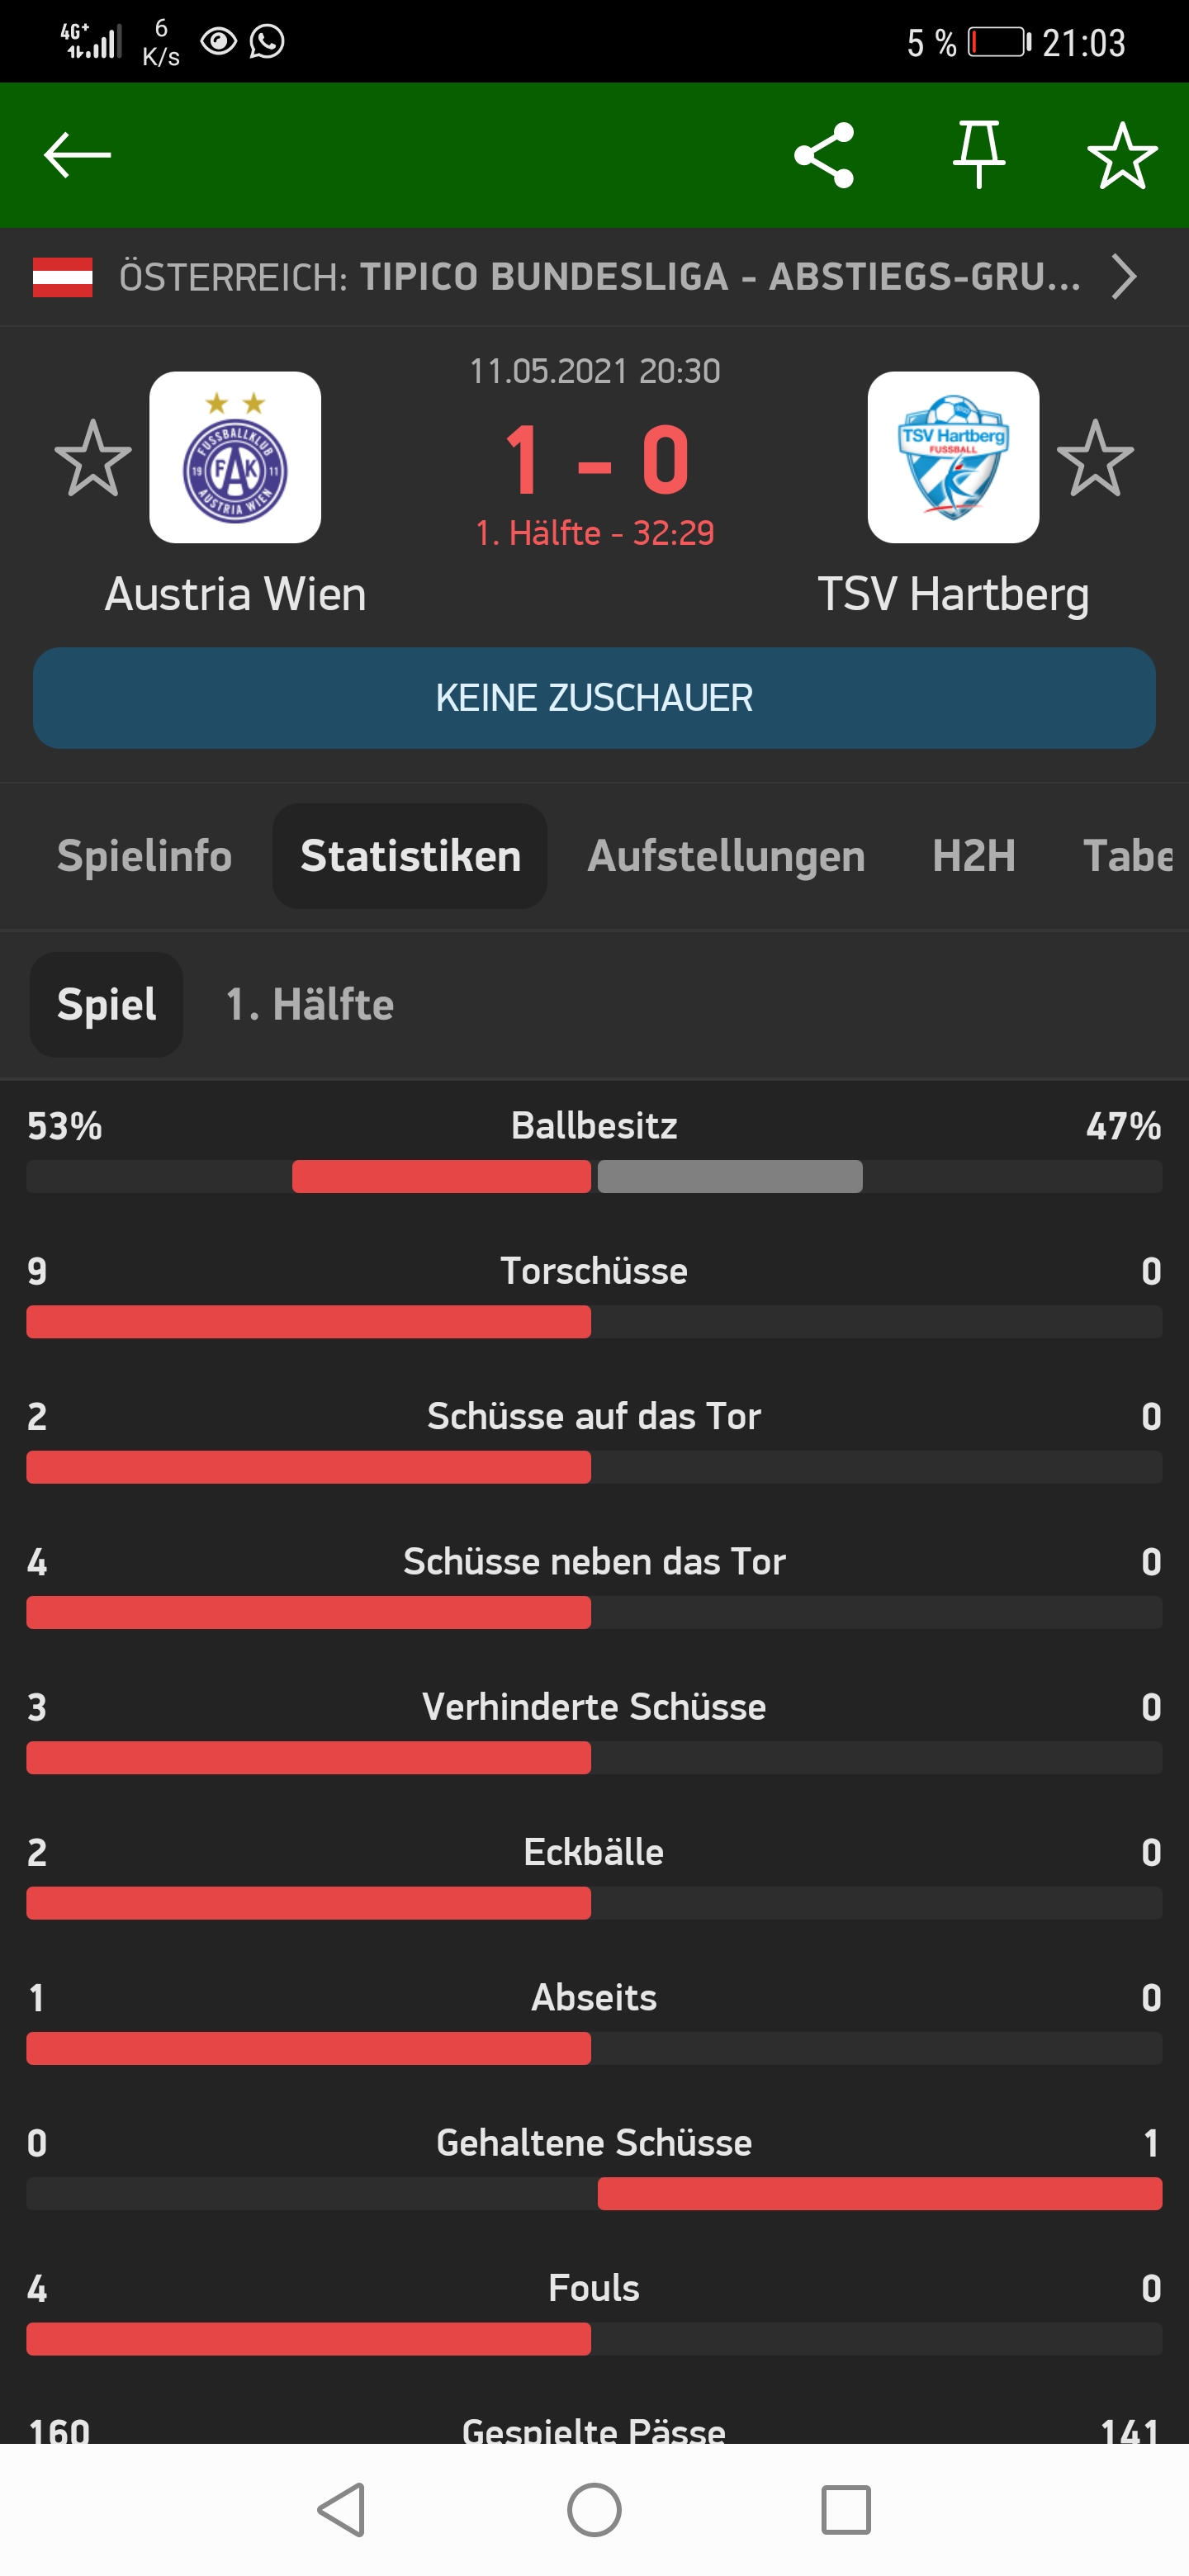
Task: Tap the Austrian flag icon
Action: 62,277
